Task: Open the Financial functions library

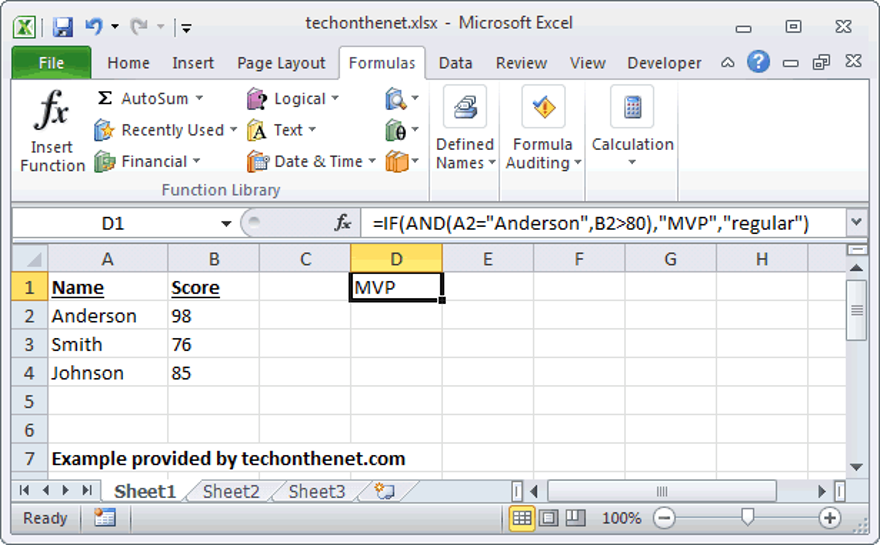Action: pyautogui.click(x=147, y=161)
